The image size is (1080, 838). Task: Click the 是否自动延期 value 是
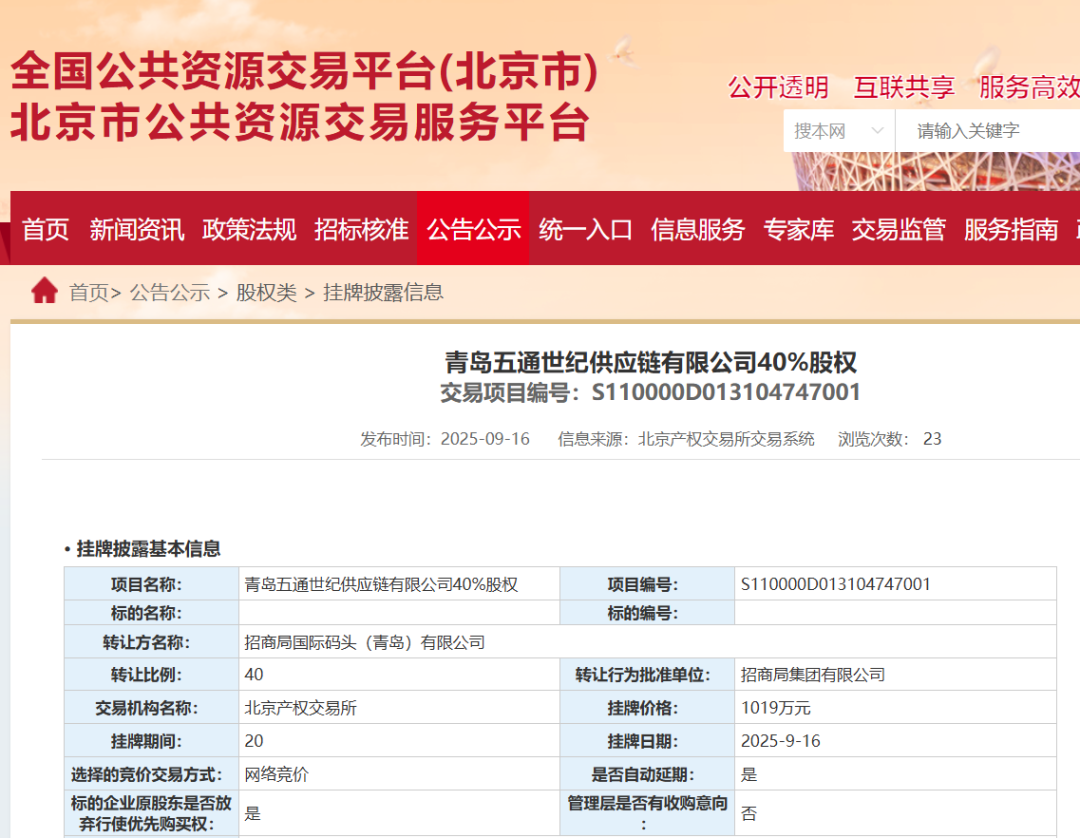coord(749,775)
